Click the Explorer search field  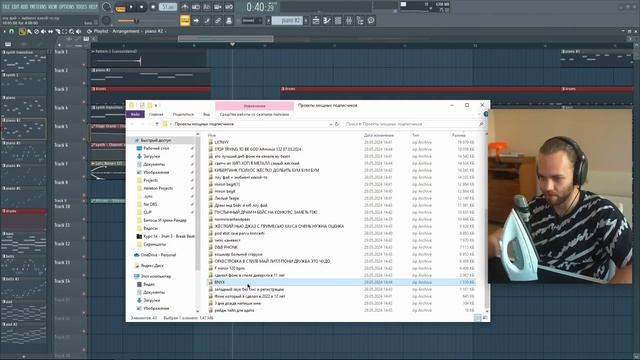coord(414,124)
